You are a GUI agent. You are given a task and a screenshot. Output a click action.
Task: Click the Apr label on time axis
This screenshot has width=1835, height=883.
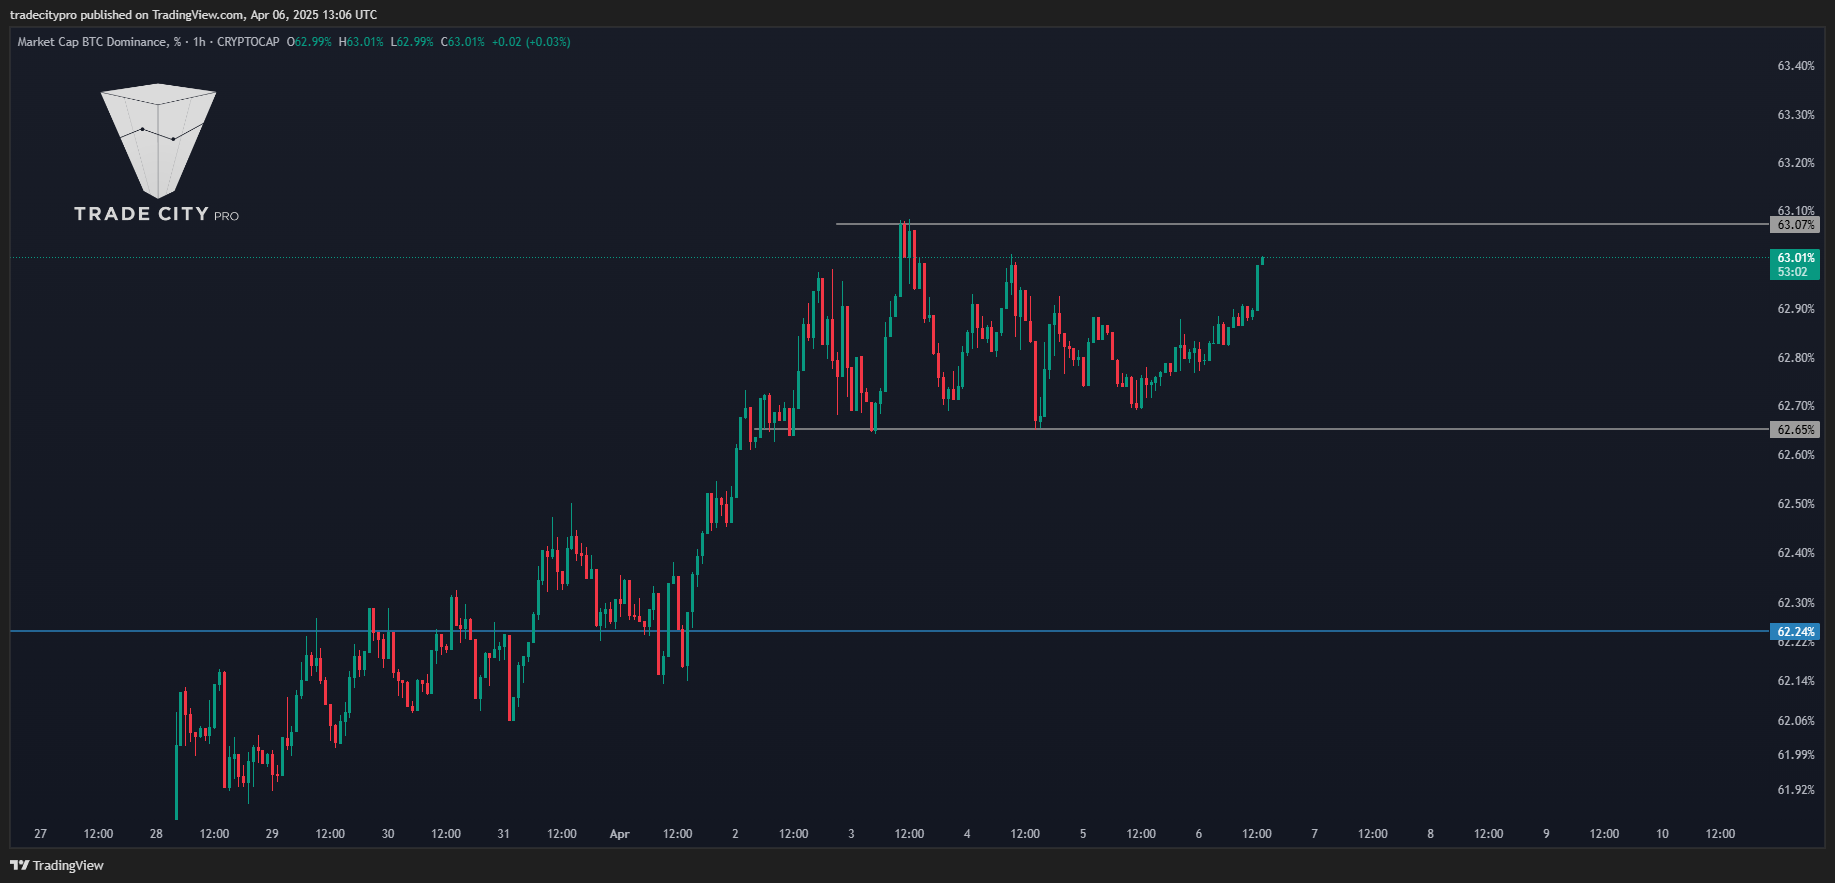click(x=620, y=834)
